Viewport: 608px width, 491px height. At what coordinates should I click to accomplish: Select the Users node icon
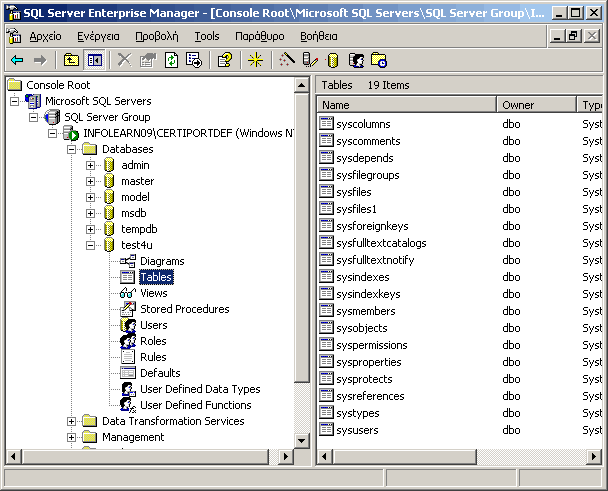point(128,325)
